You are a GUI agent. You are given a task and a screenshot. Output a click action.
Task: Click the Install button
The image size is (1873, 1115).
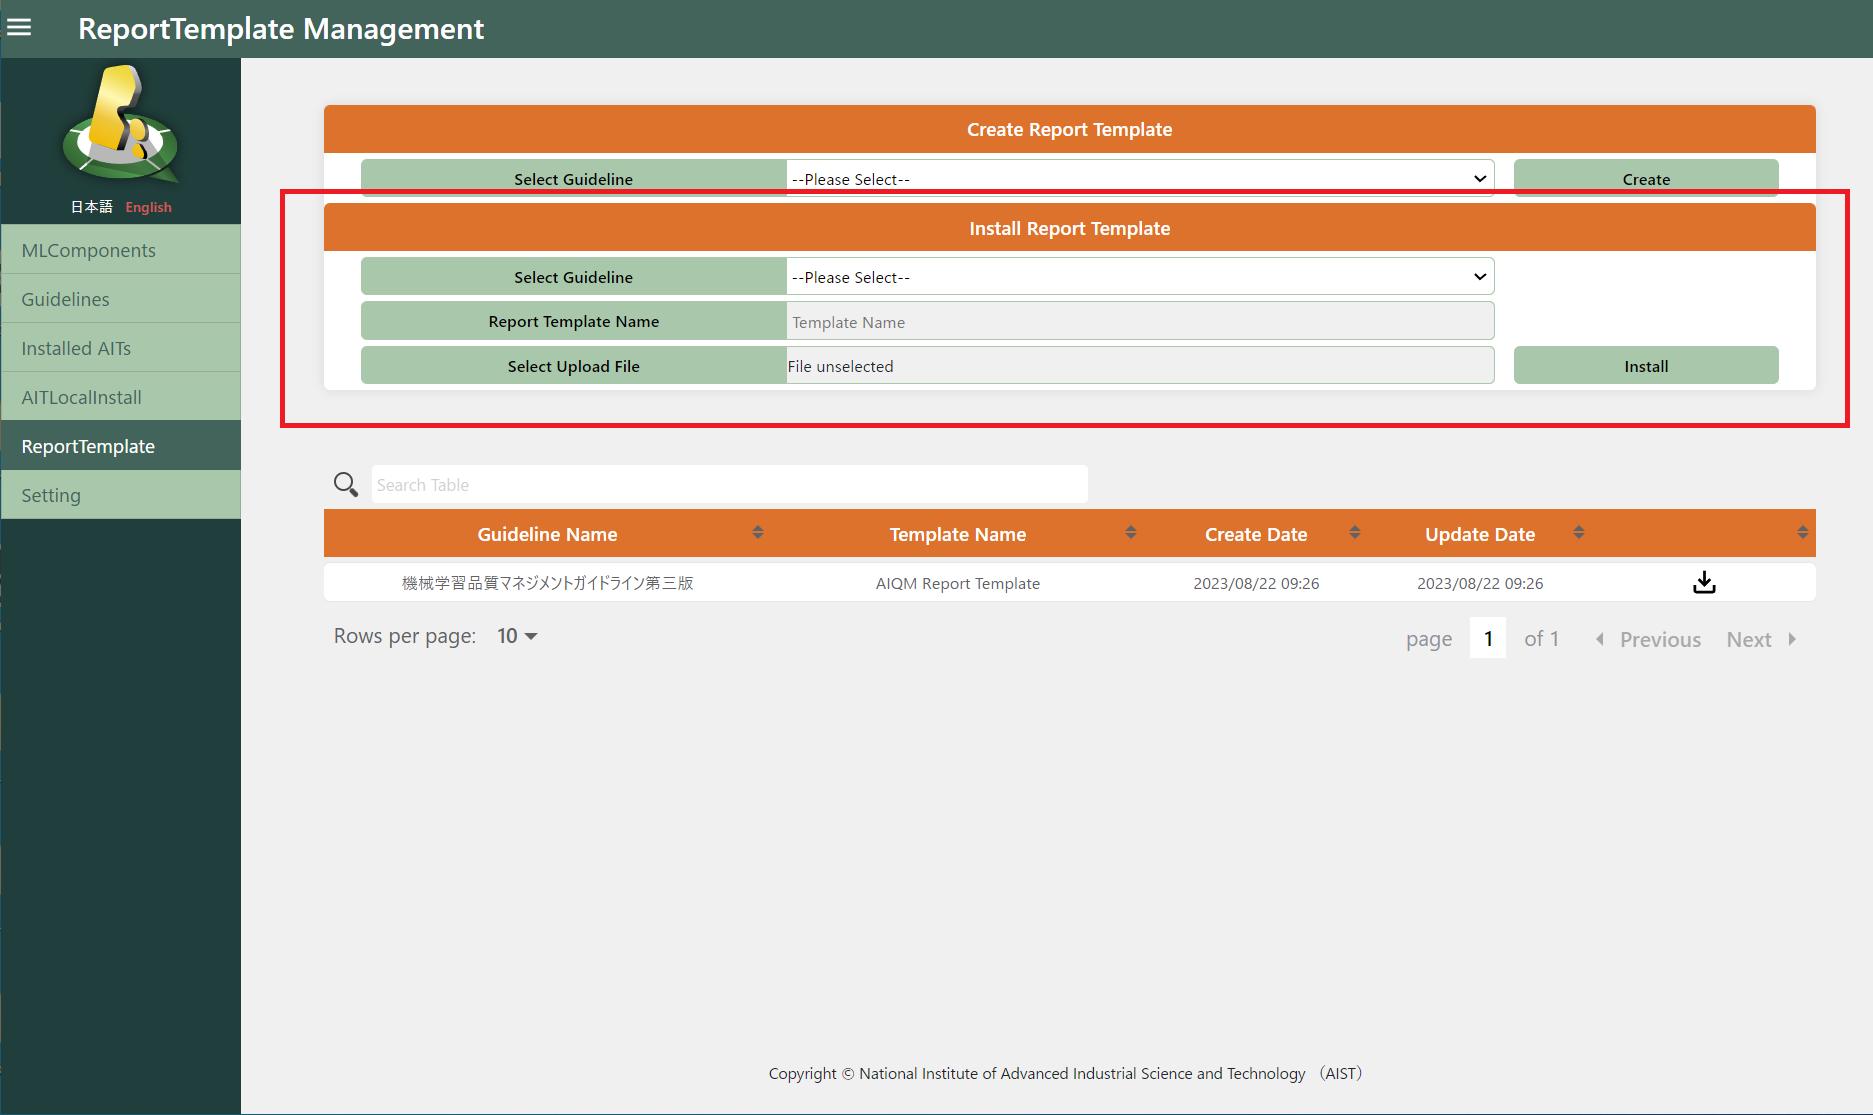1645,366
